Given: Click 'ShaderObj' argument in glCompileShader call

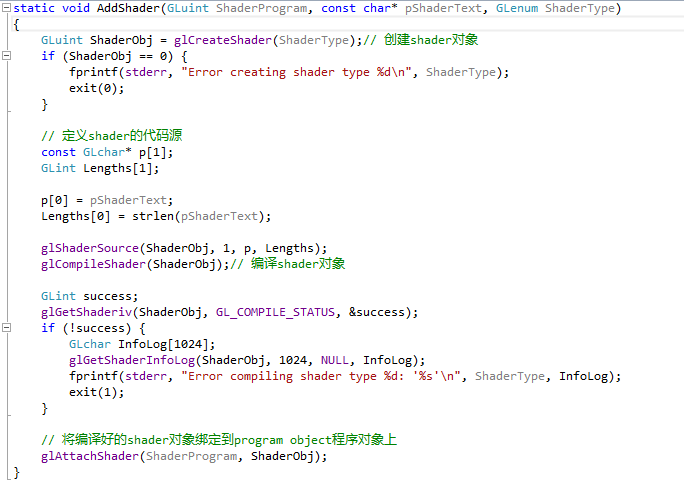Looking at the screenshot, I should [184, 264].
